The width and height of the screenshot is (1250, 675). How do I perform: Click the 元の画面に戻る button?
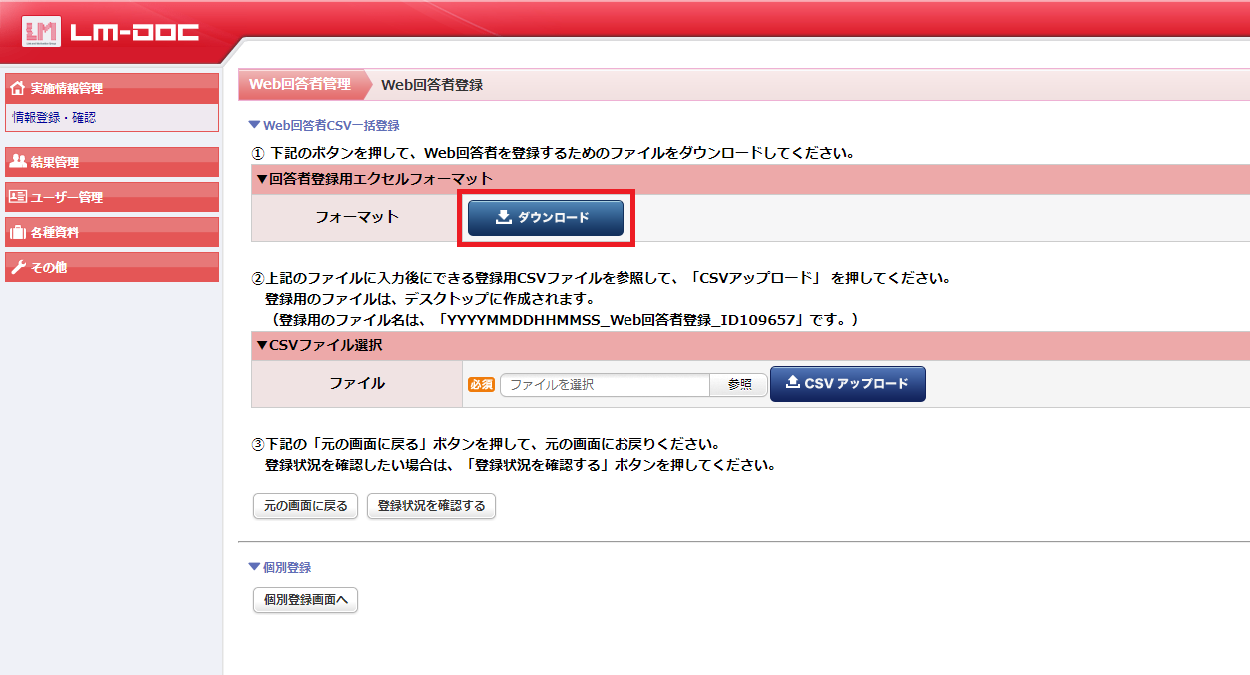[x=305, y=506]
